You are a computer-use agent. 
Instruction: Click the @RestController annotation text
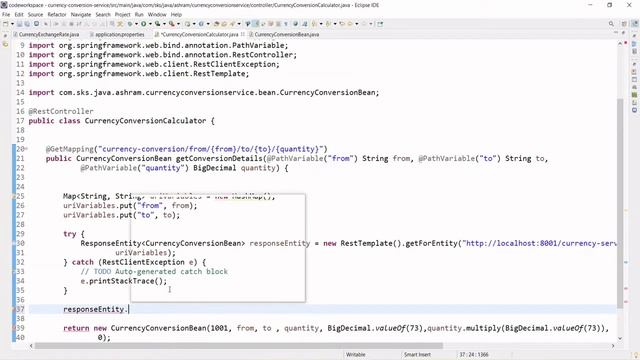[61, 111]
